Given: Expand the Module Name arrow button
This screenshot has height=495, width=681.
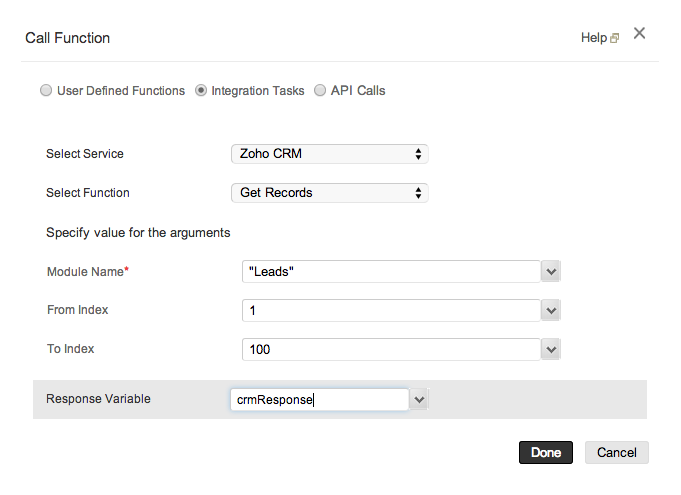Looking at the screenshot, I should [x=550, y=272].
